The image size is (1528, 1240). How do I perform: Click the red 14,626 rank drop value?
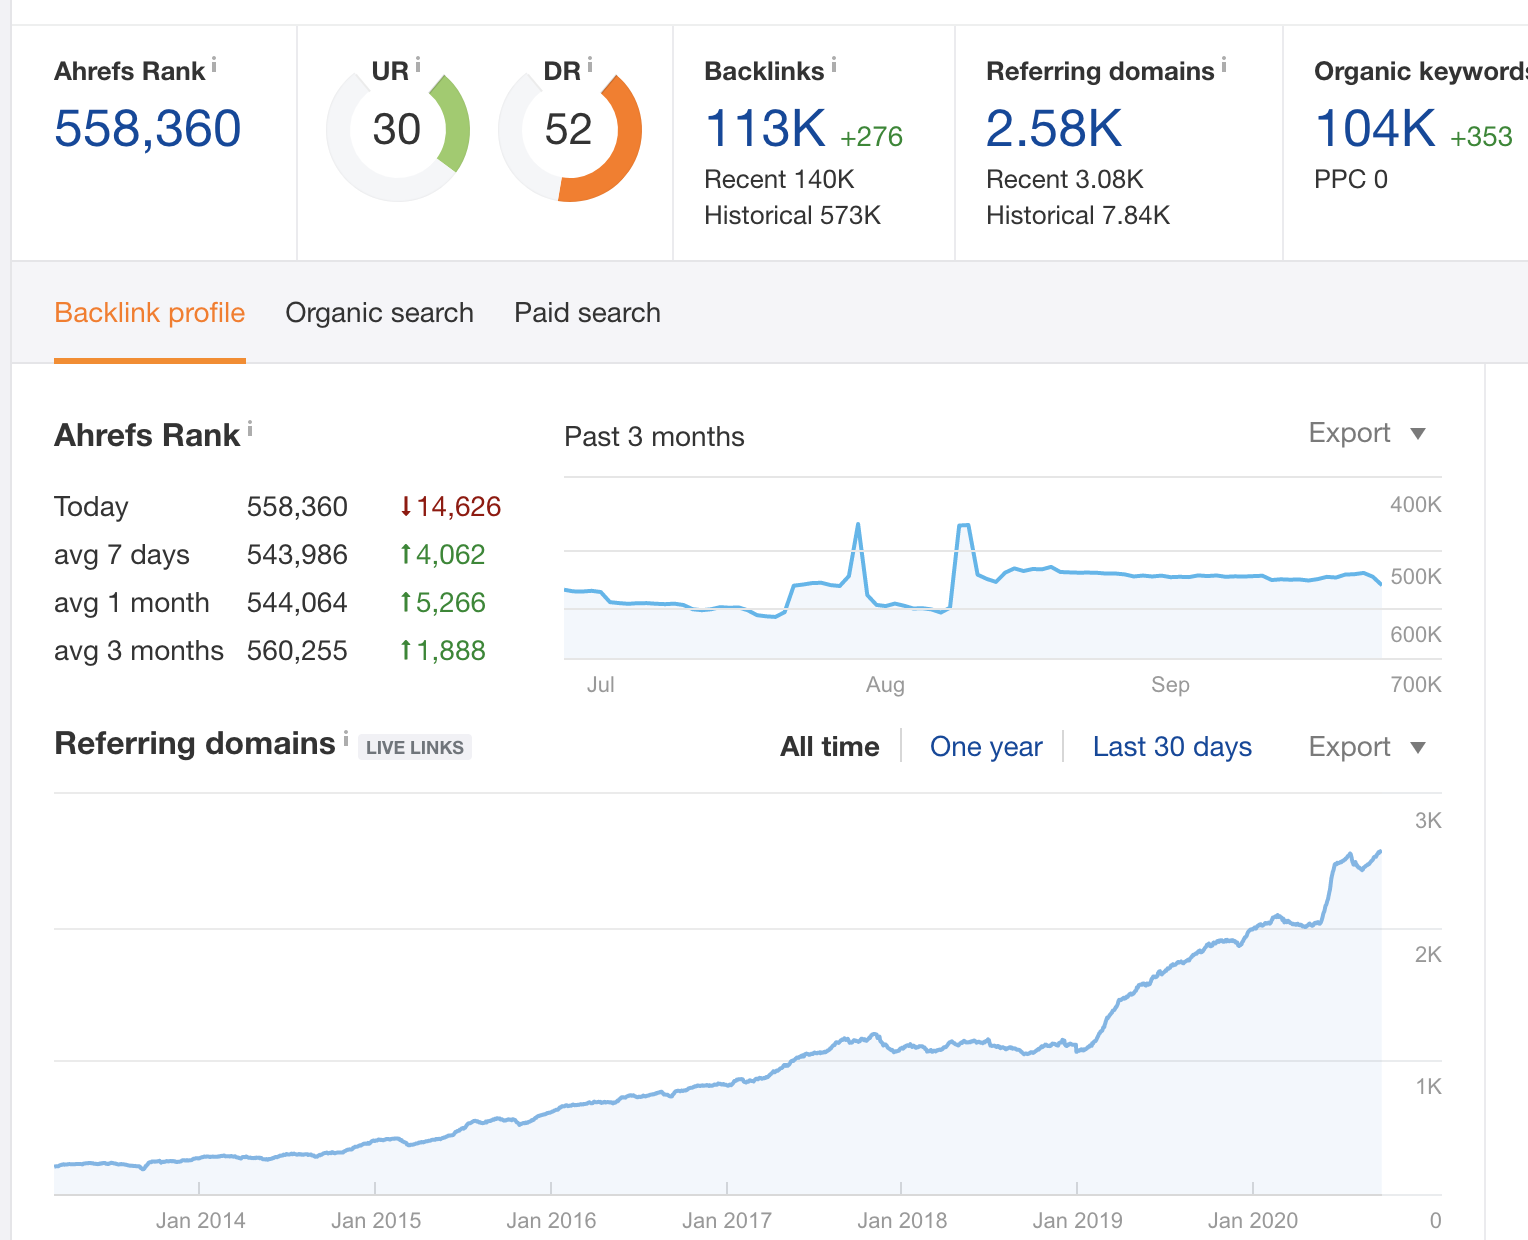(450, 507)
